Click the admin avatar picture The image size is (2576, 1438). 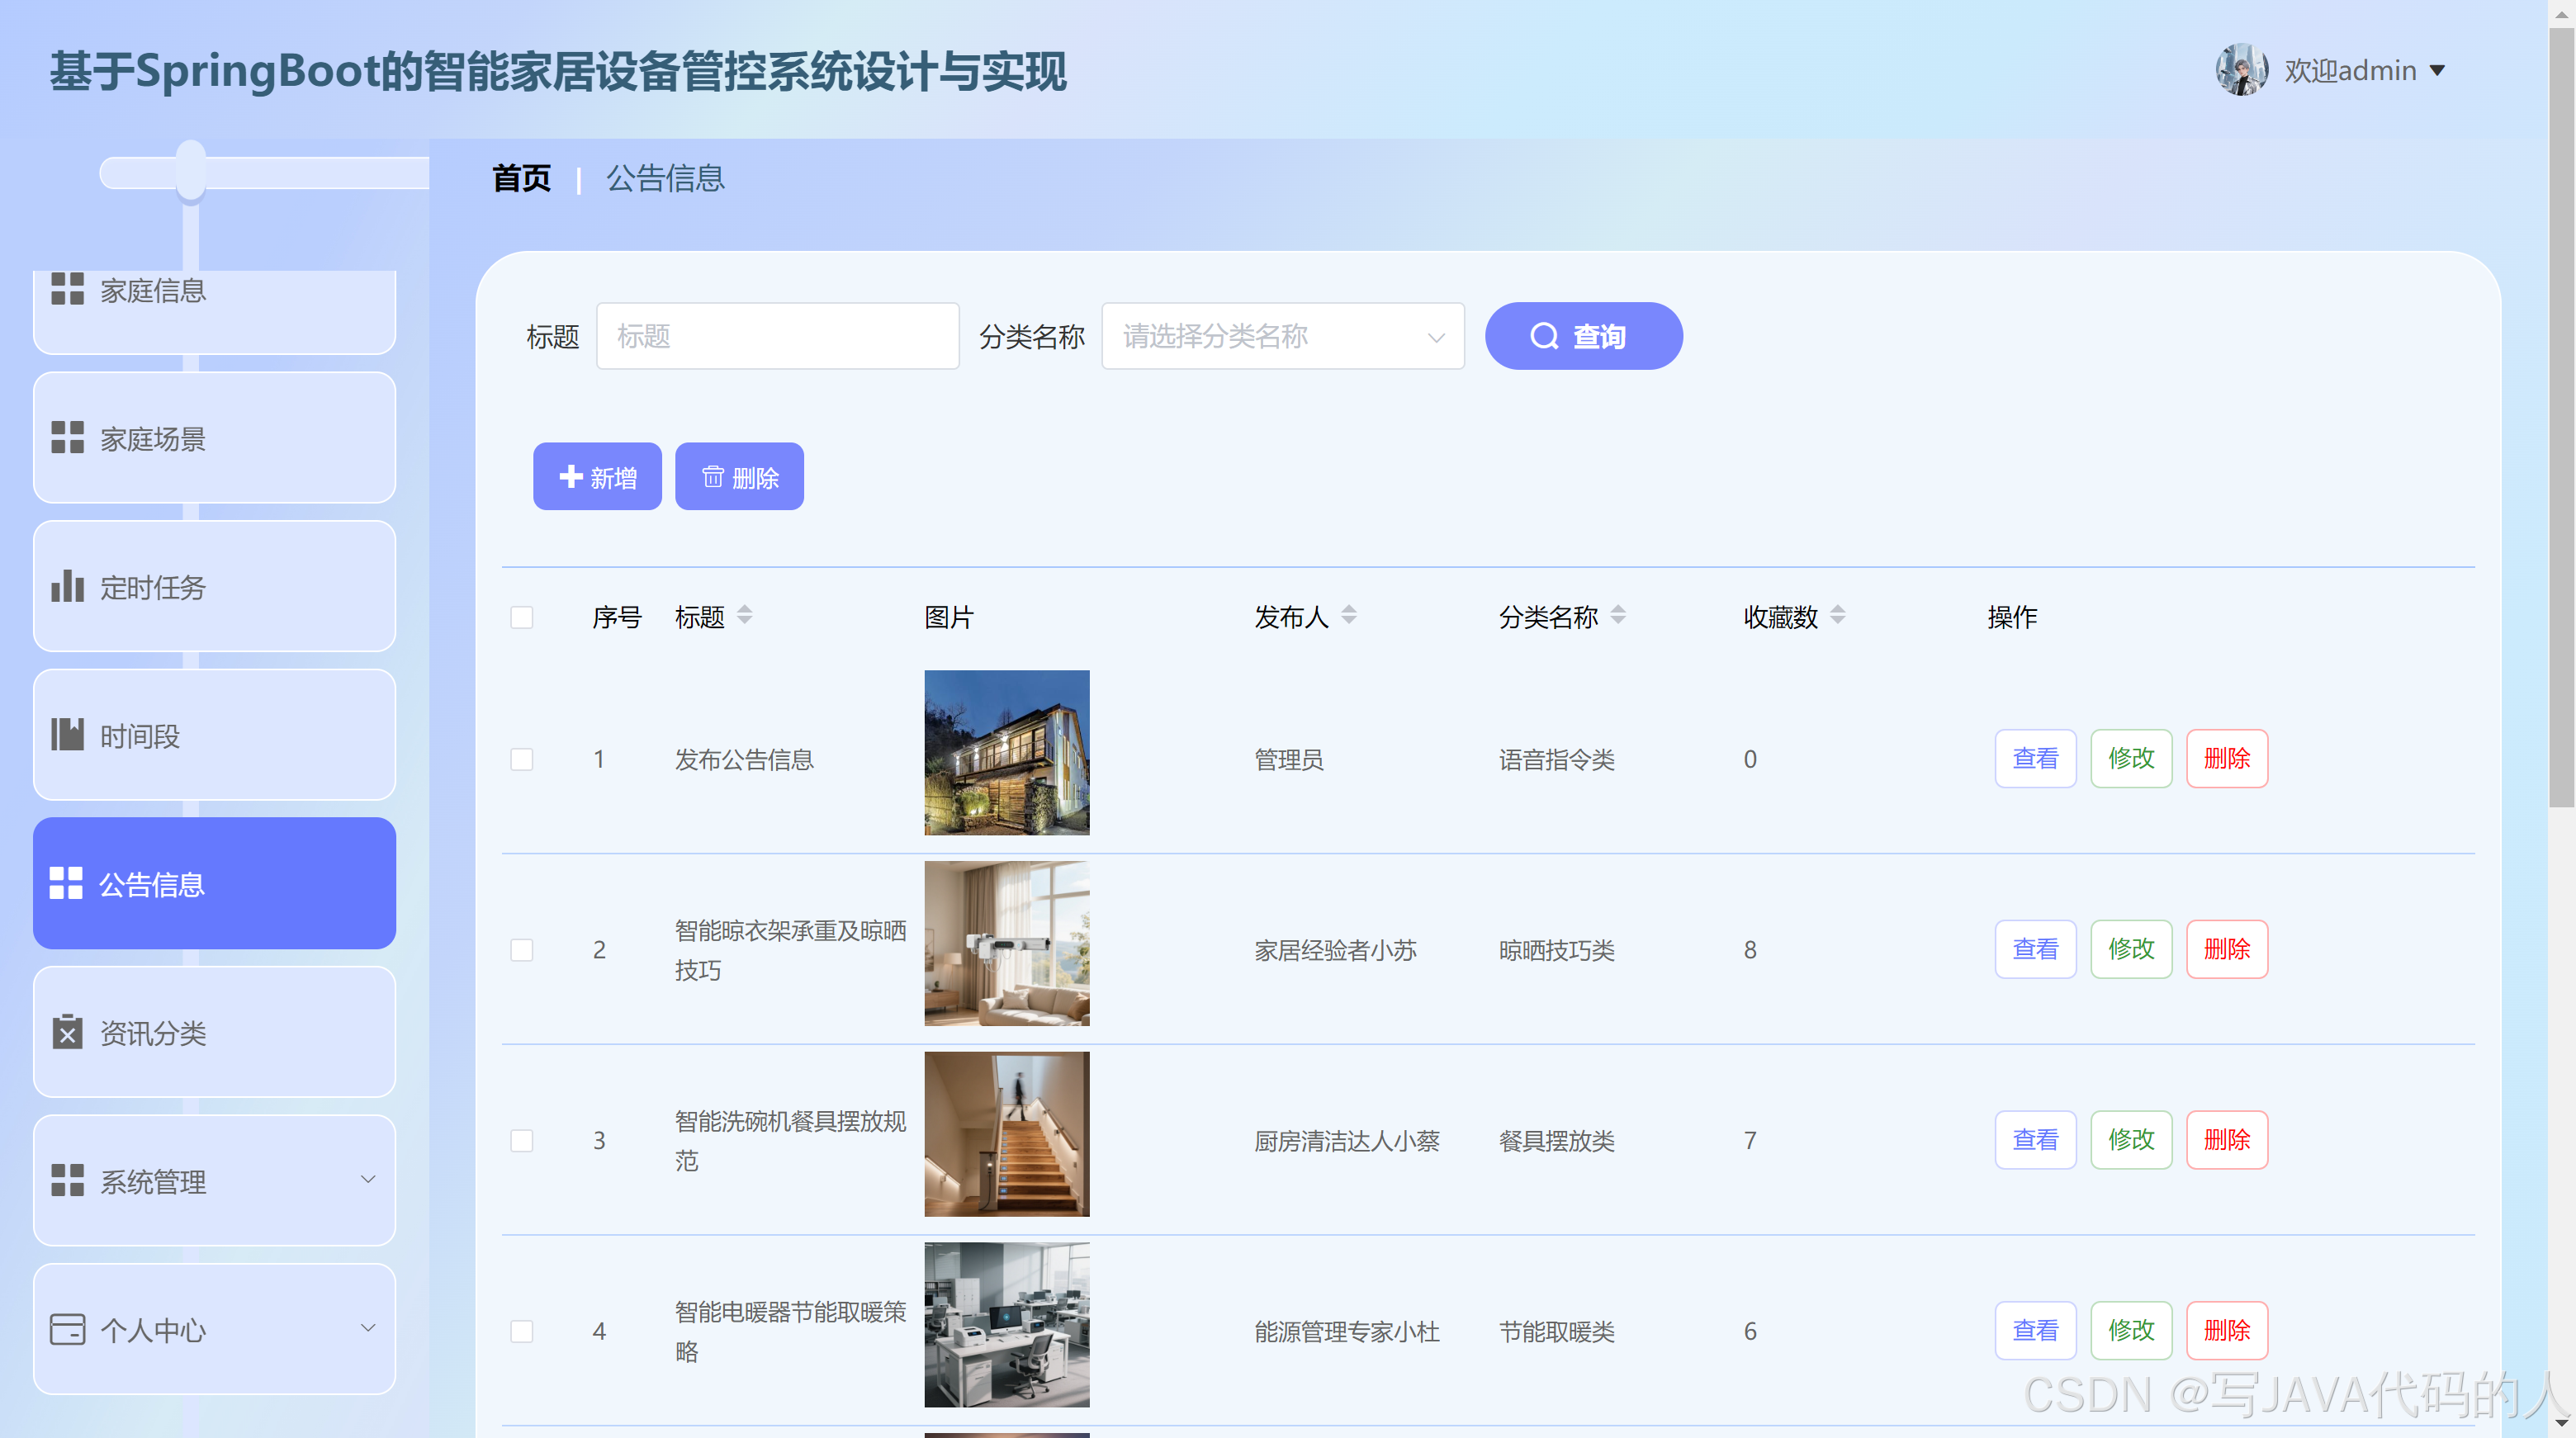click(x=2241, y=70)
